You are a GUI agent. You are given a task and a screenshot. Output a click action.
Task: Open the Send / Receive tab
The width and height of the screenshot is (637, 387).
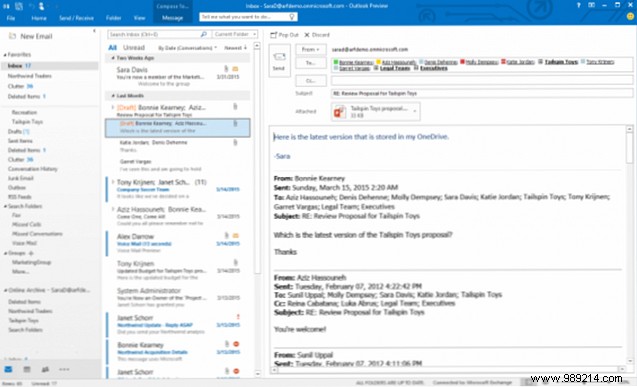pyautogui.click(x=76, y=18)
